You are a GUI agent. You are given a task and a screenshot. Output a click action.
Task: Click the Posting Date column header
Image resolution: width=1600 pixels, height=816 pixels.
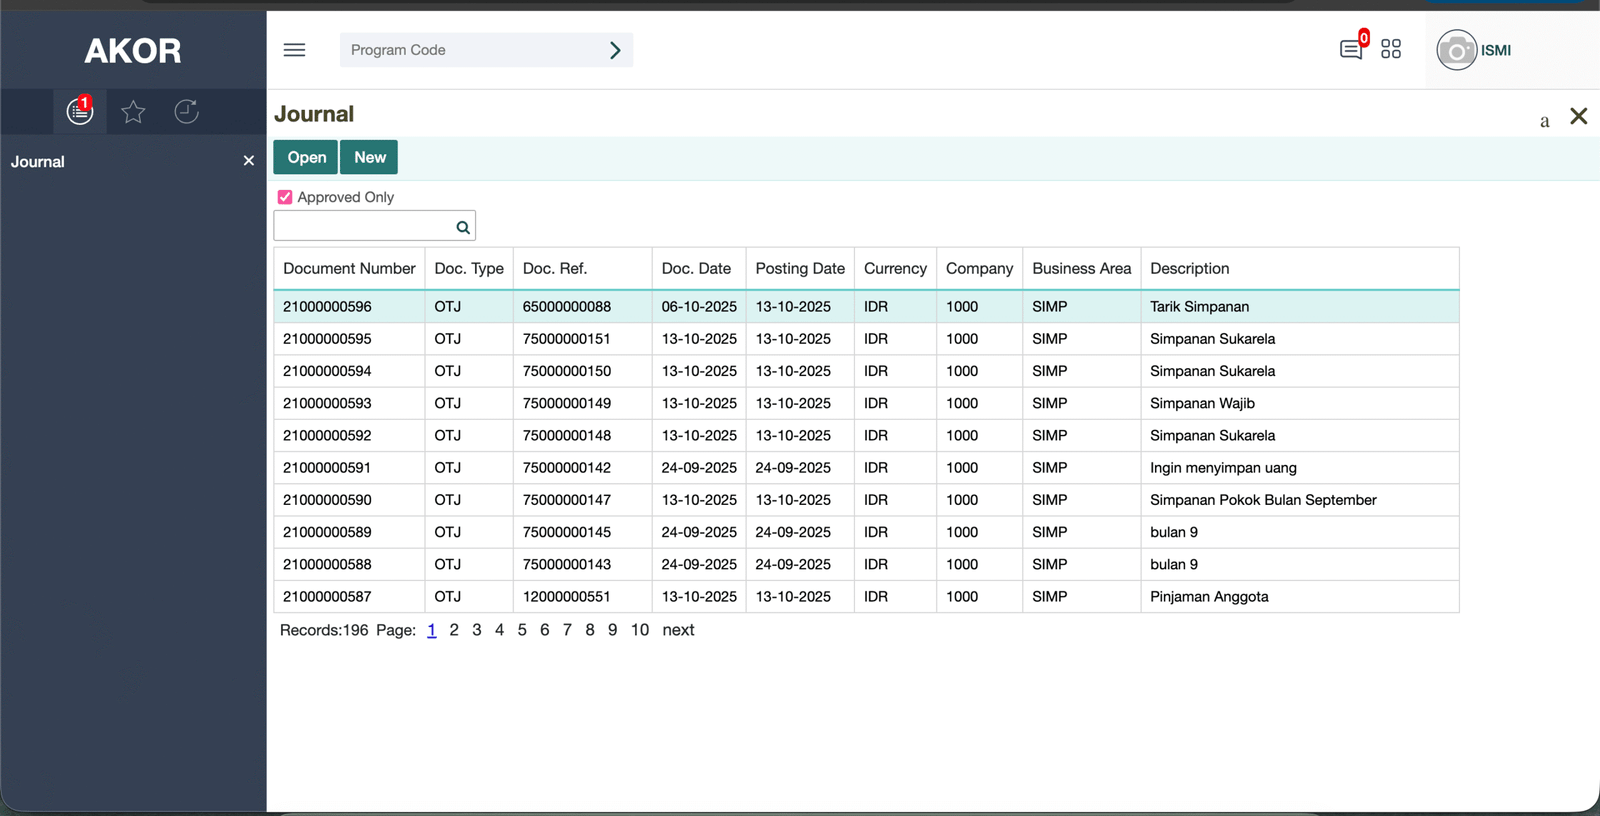(x=799, y=268)
